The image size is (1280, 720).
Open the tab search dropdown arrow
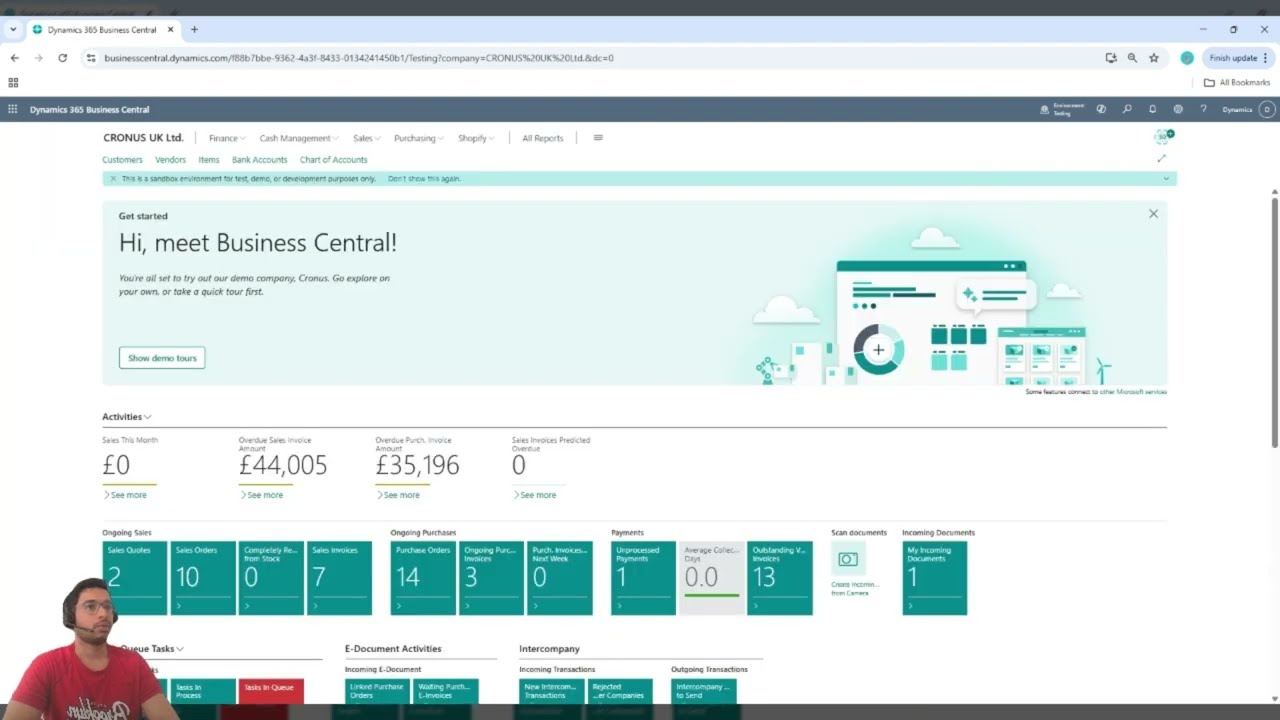point(12,29)
